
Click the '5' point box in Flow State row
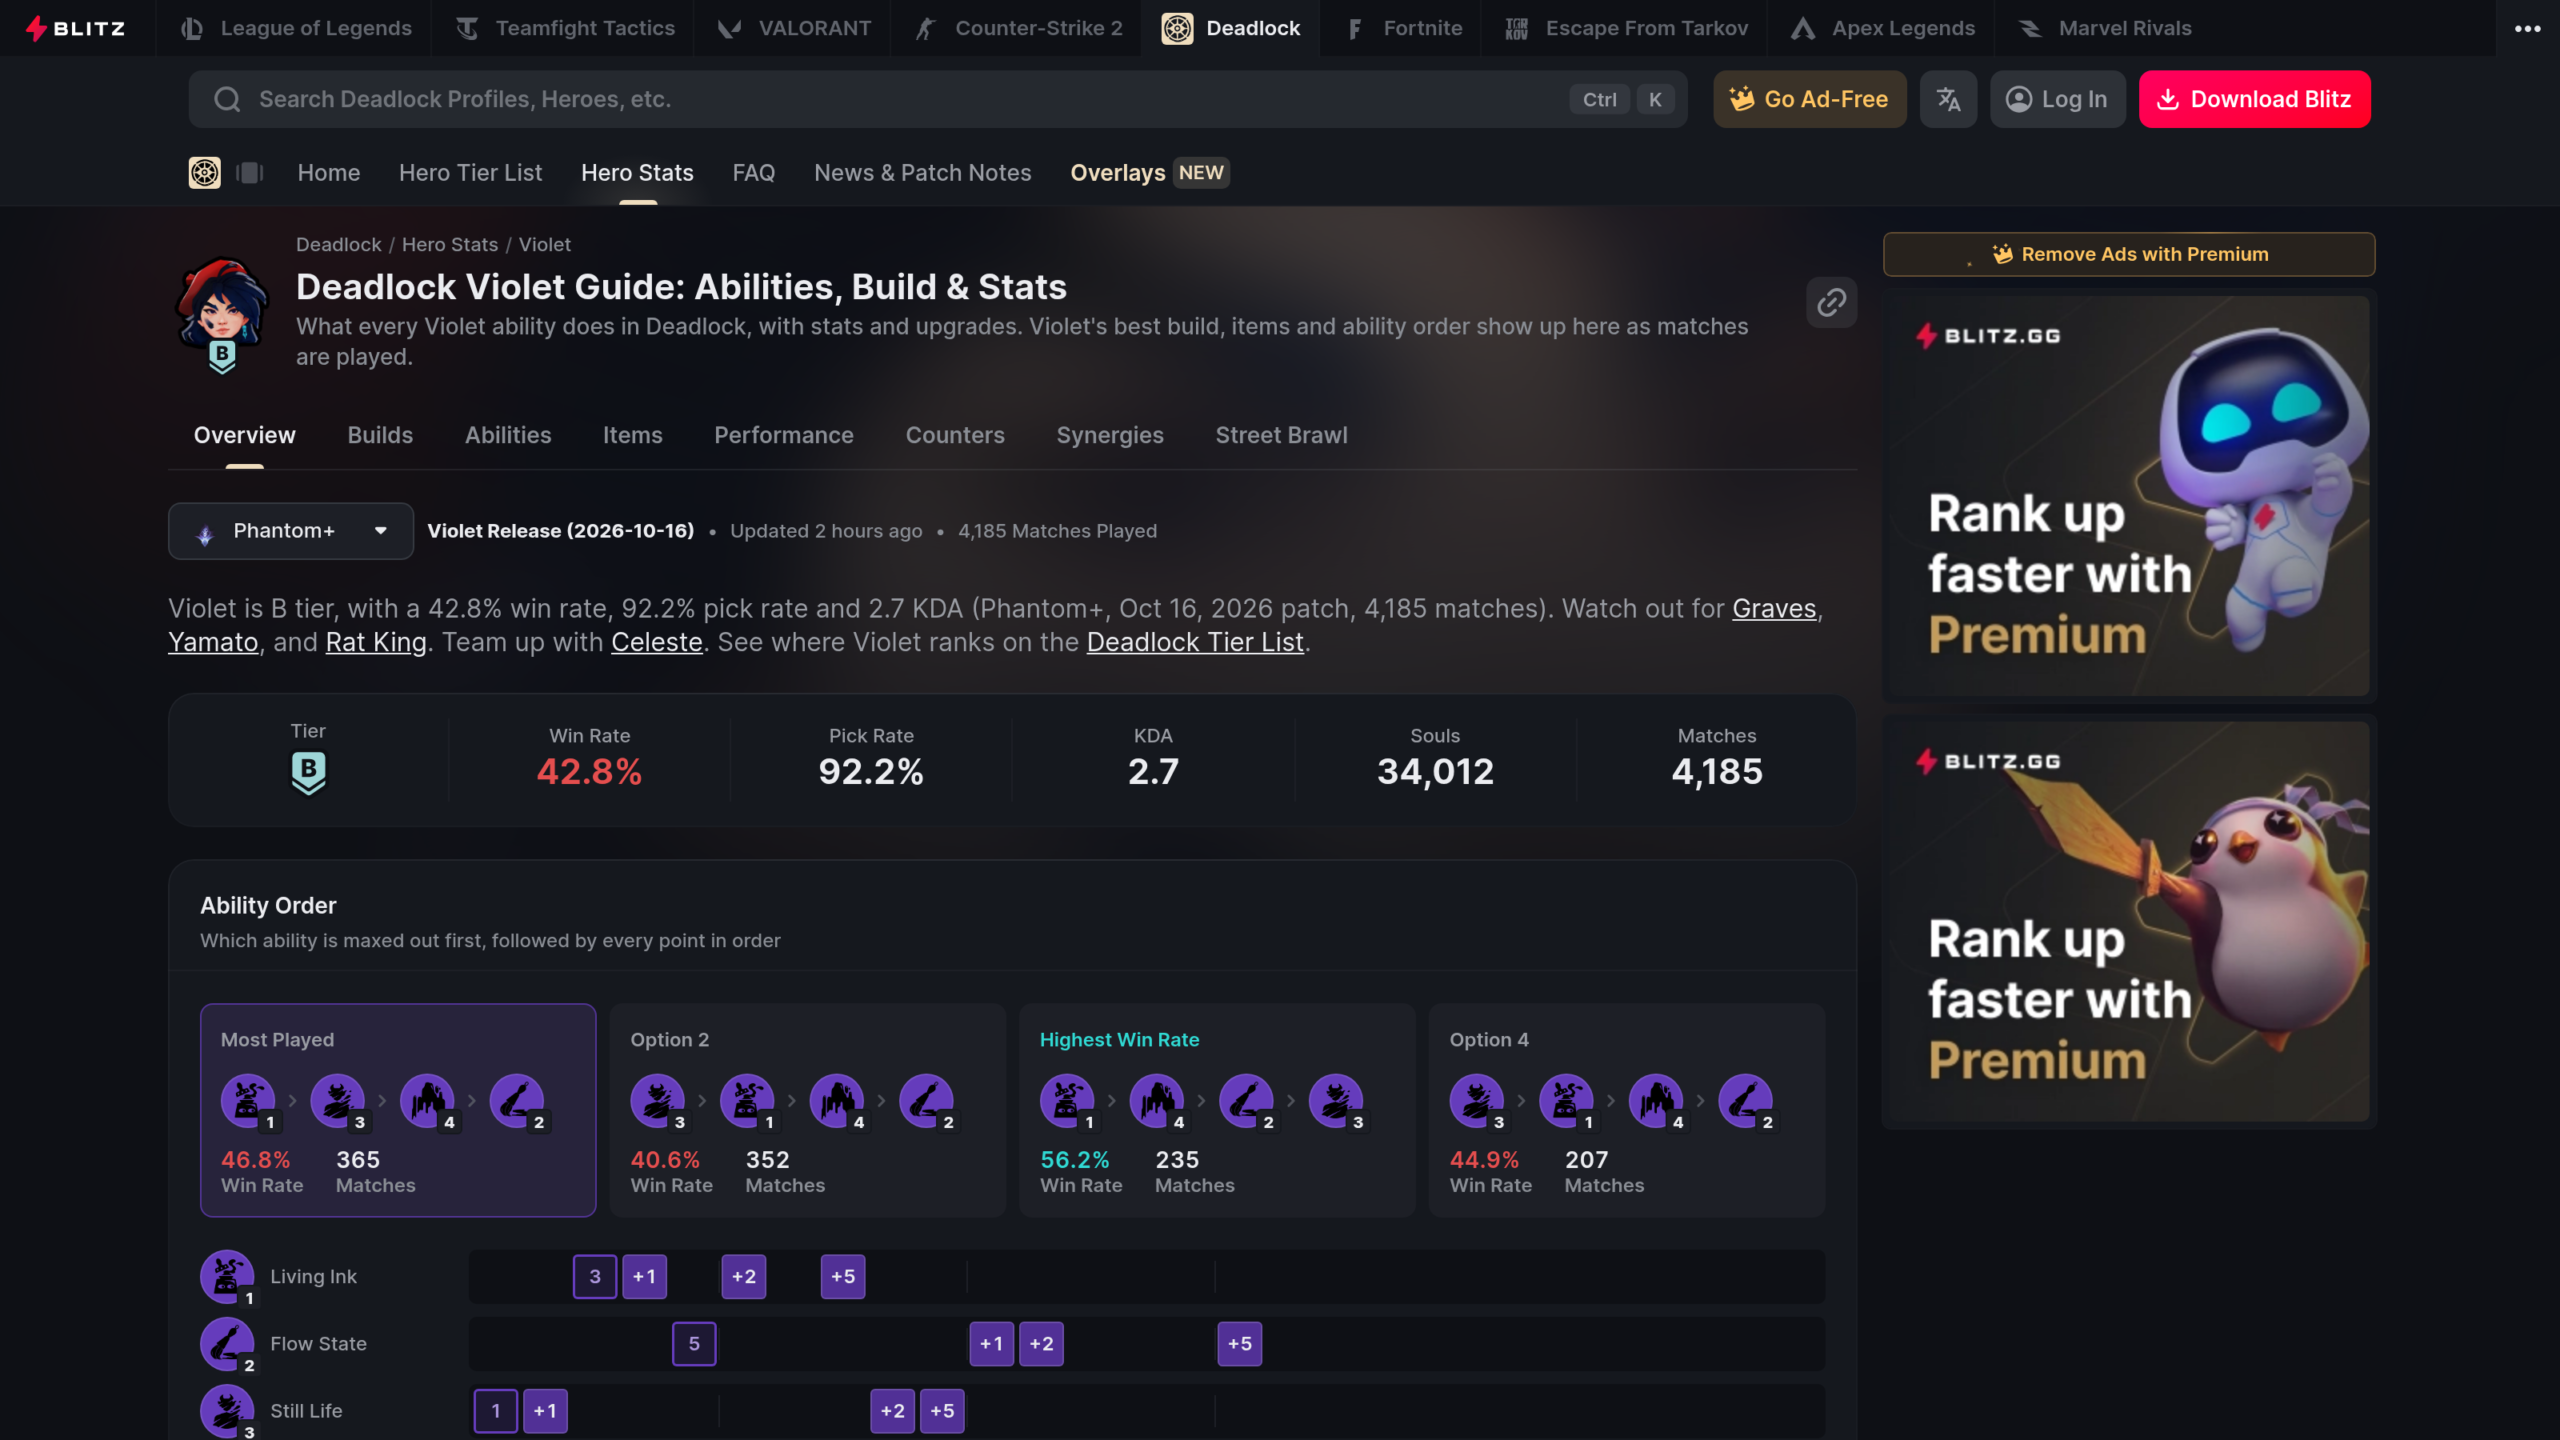pyautogui.click(x=694, y=1344)
